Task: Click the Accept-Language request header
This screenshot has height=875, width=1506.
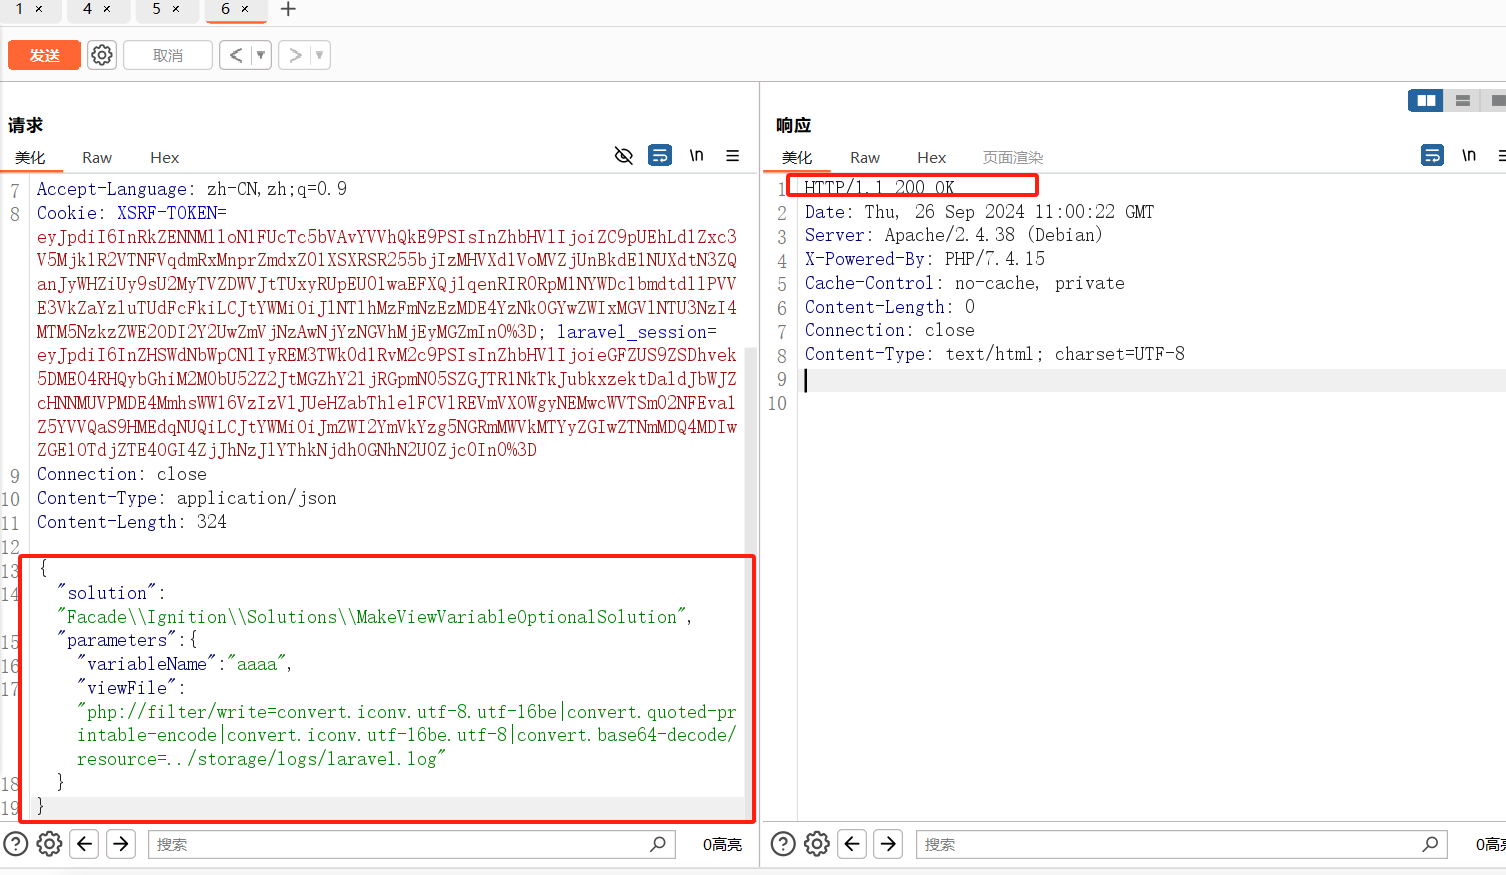Action: 192,189
